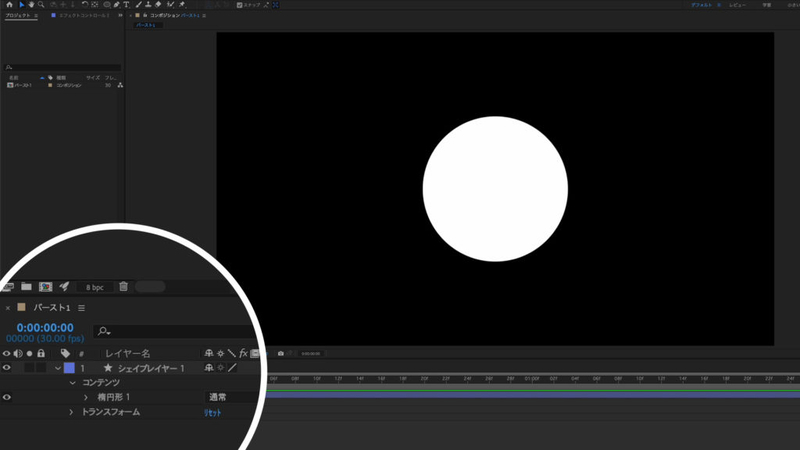
Task: Select the Eraser tool
Action: point(158,5)
